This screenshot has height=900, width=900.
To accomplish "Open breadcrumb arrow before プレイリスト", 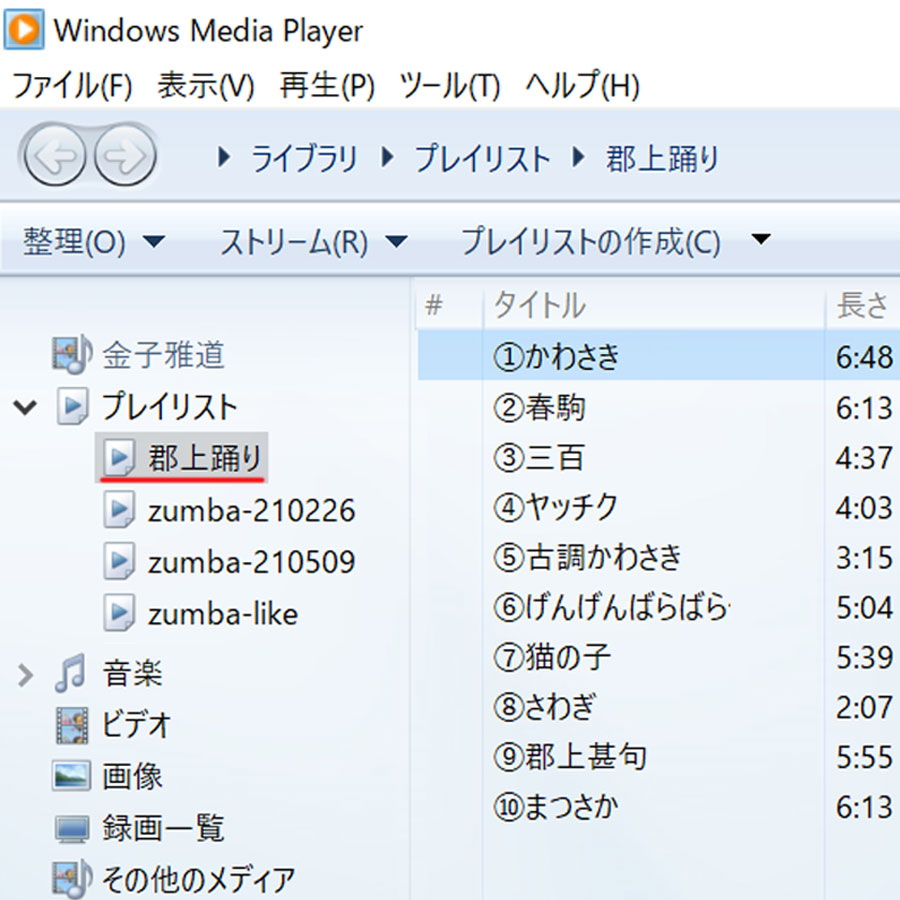I will (388, 157).
